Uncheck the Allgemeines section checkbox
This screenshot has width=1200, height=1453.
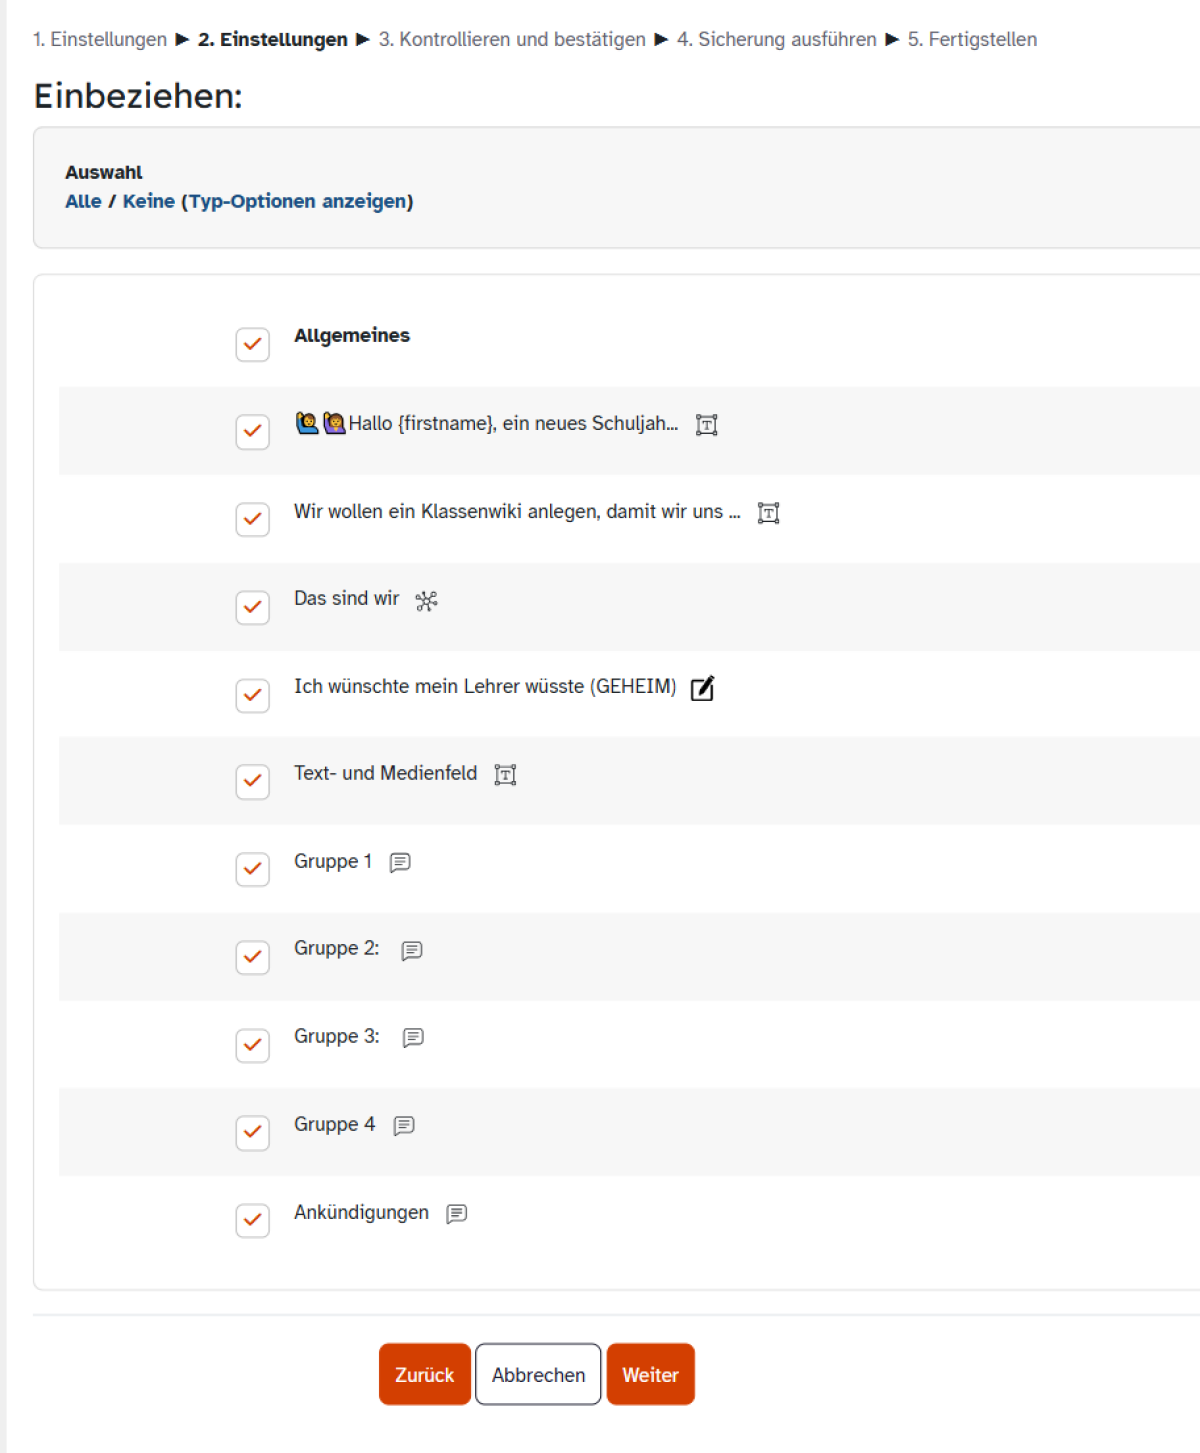click(253, 344)
